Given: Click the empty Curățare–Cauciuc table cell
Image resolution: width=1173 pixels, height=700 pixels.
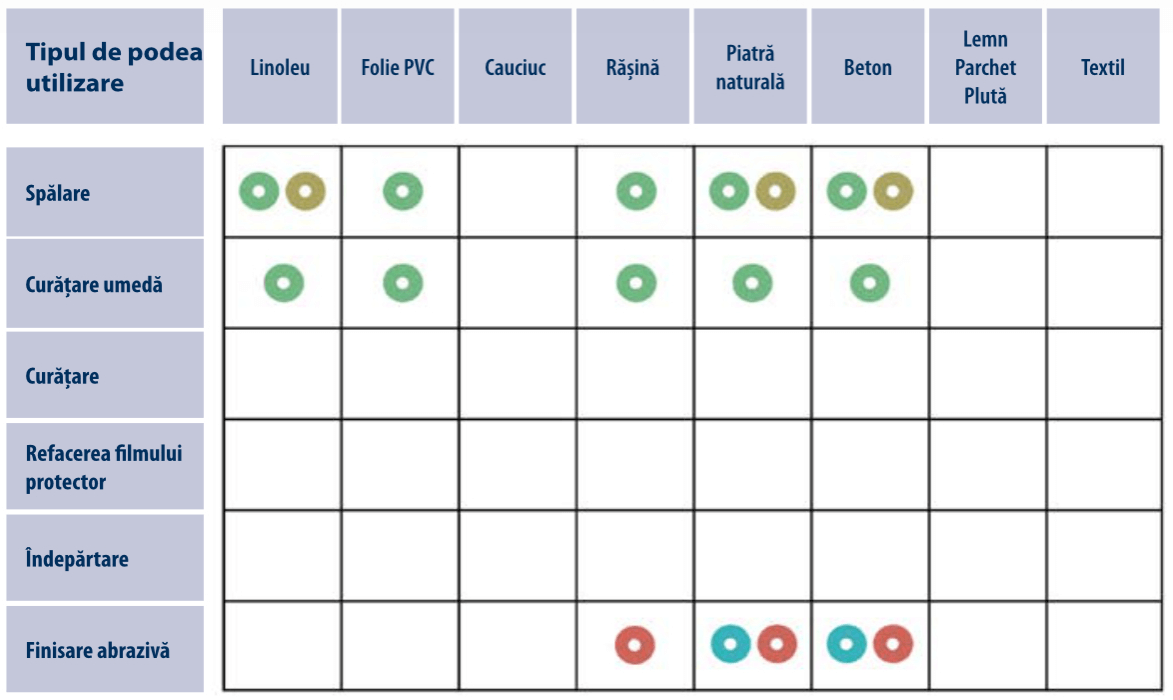Looking at the screenshot, I should pyautogui.click(x=517, y=375).
